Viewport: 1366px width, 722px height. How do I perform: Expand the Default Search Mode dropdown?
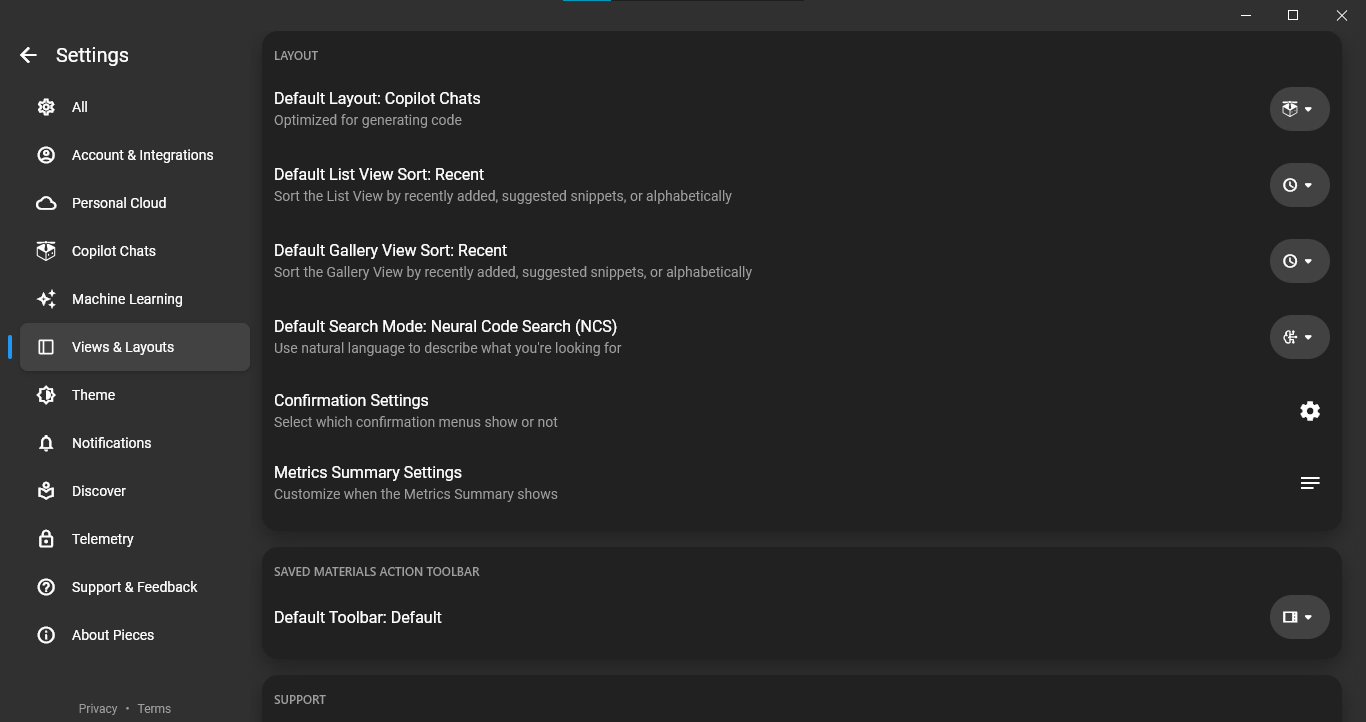[1299, 337]
